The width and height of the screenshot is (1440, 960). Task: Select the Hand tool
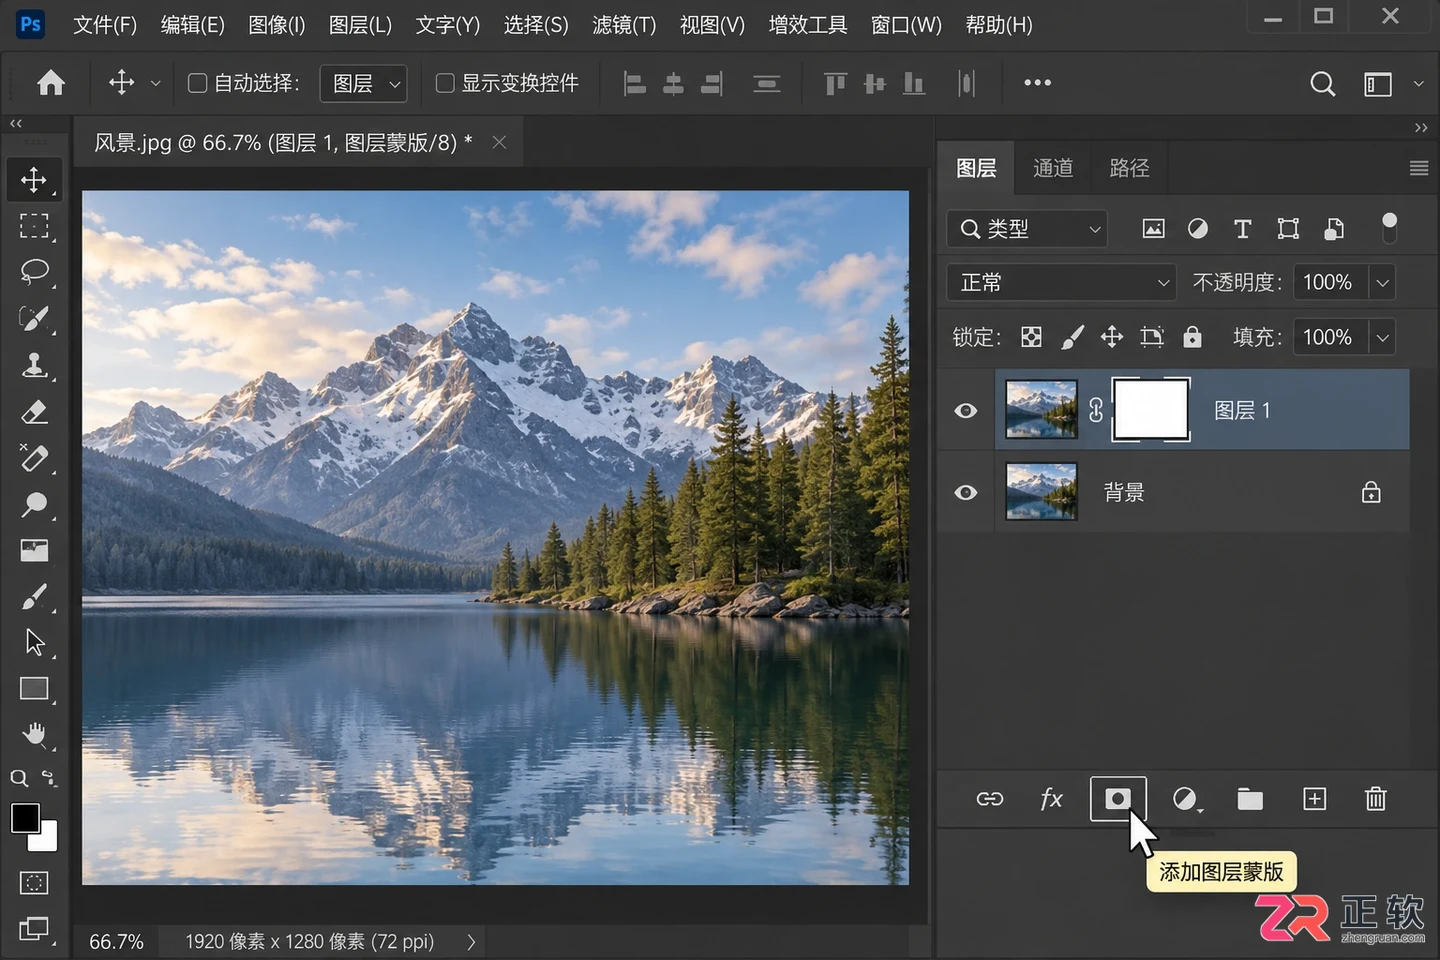point(34,735)
